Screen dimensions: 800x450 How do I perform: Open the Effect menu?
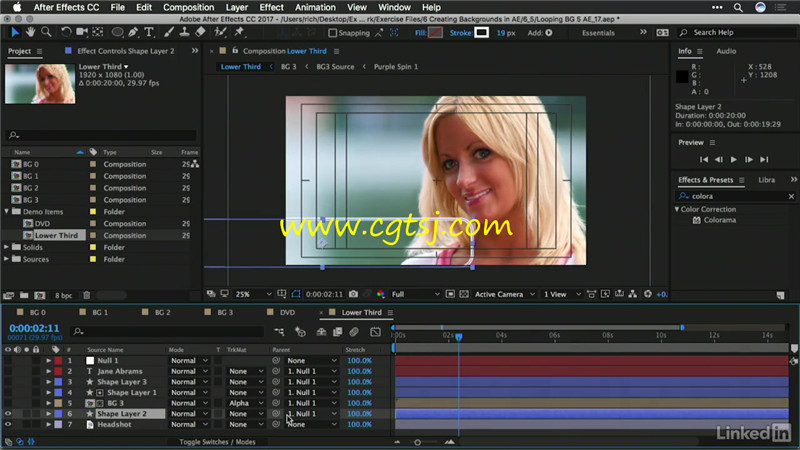[271, 7]
